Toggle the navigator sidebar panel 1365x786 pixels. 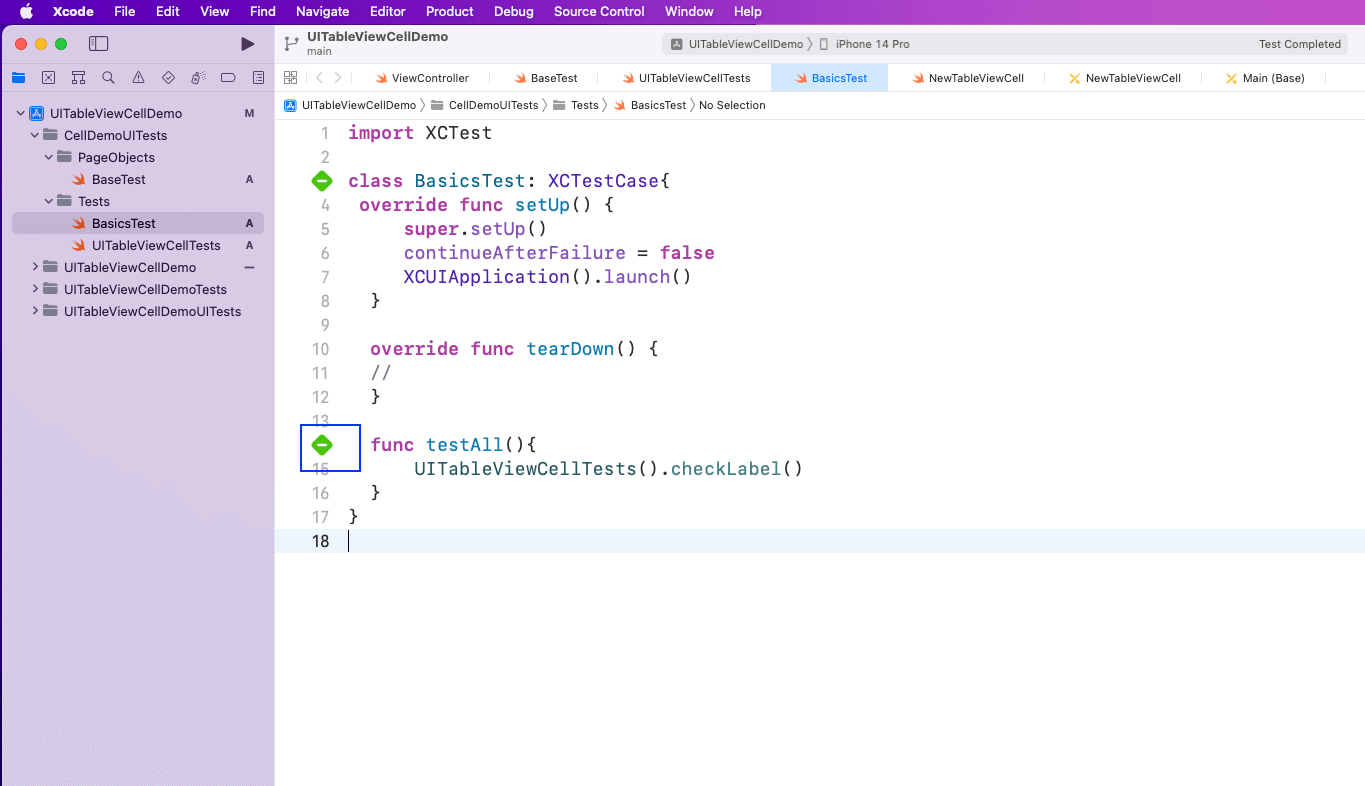98,44
